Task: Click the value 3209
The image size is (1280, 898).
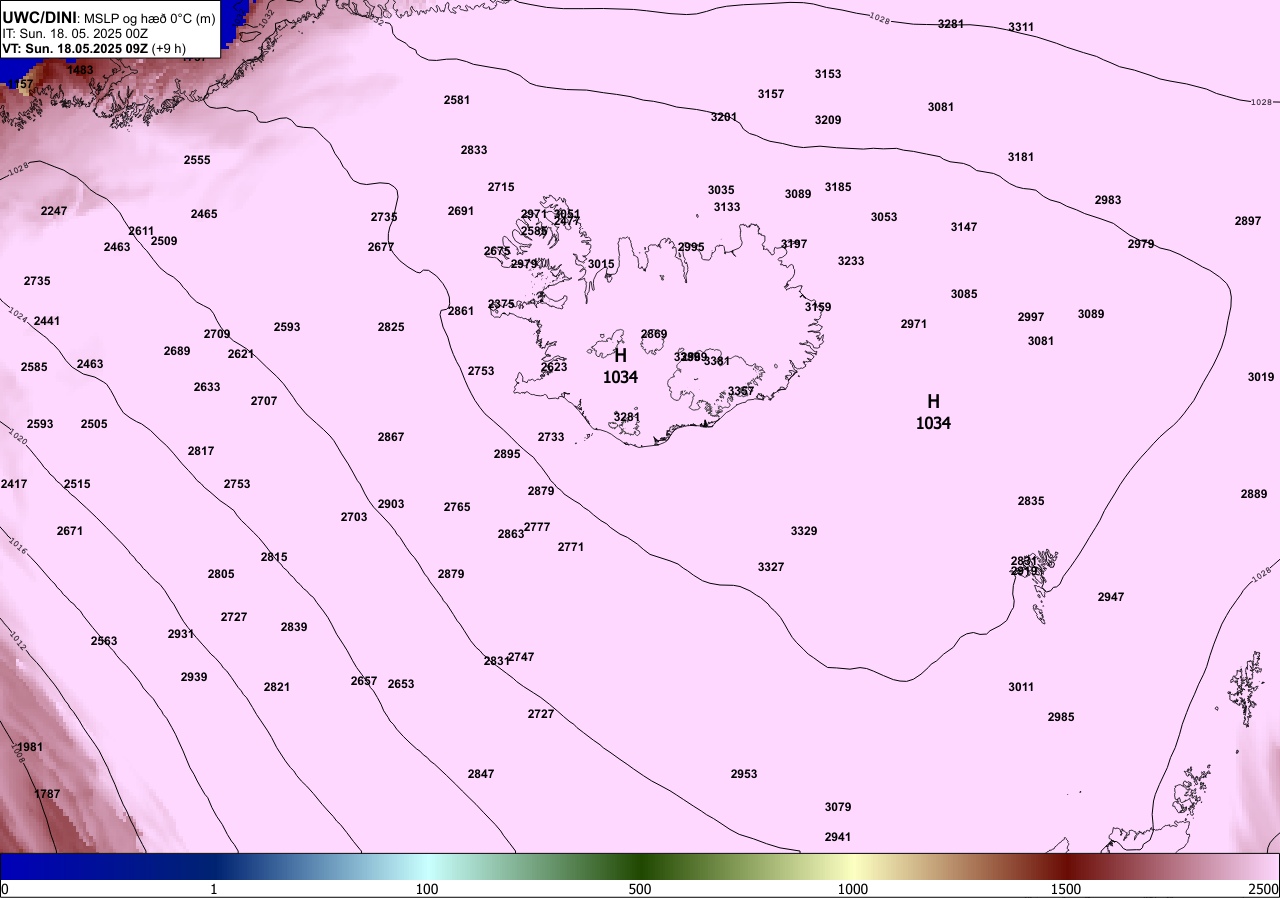Action: [828, 120]
